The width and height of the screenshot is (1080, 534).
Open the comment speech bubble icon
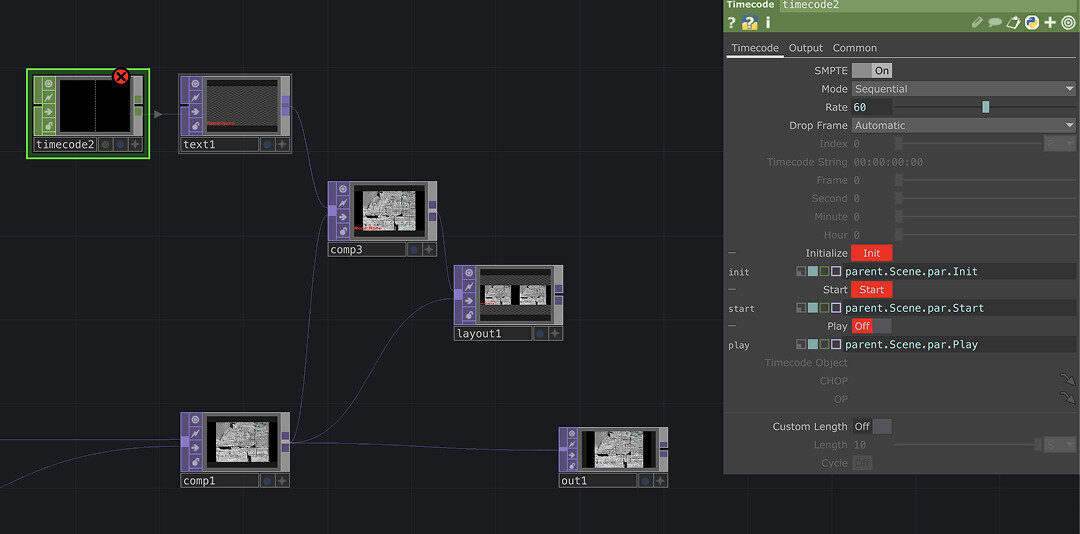(x=995, y=23)
